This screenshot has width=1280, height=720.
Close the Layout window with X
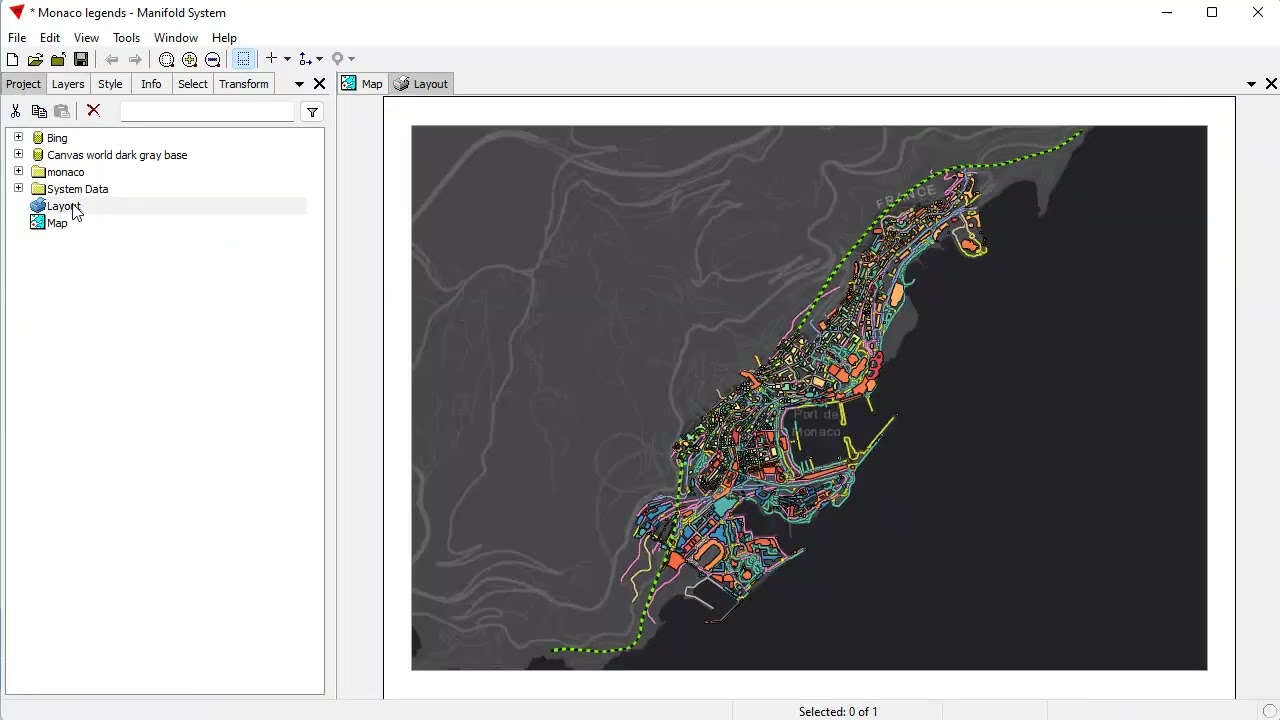click(1271, 84)
